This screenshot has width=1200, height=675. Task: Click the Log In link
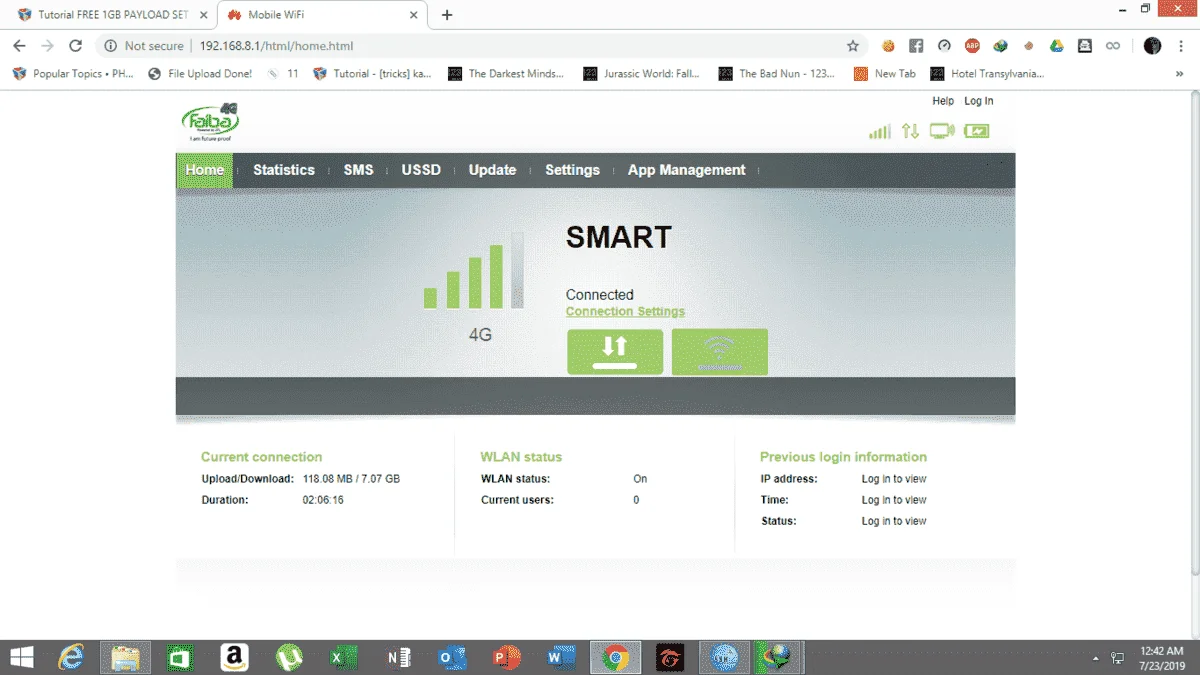point(979,101)
